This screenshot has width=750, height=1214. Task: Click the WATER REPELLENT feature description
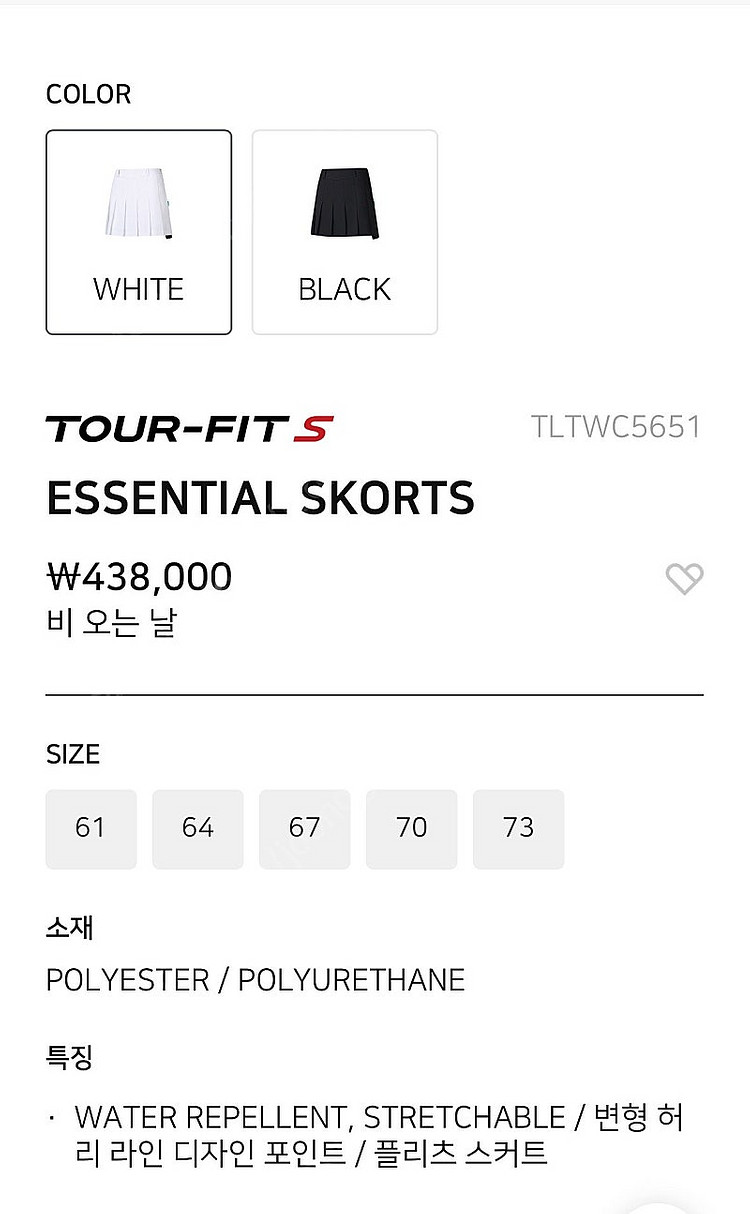pyautogui.click(x=379, y=1135)
